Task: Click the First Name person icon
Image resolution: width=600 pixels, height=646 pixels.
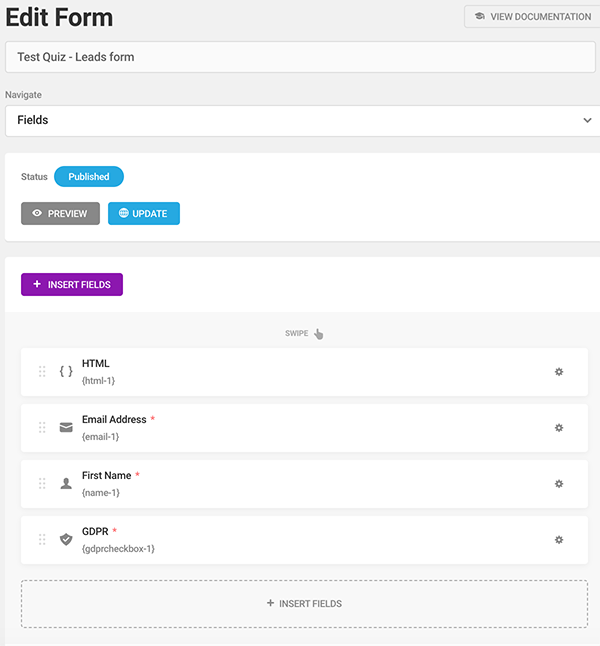Action: pyautogui.click(x=66, y=484)
